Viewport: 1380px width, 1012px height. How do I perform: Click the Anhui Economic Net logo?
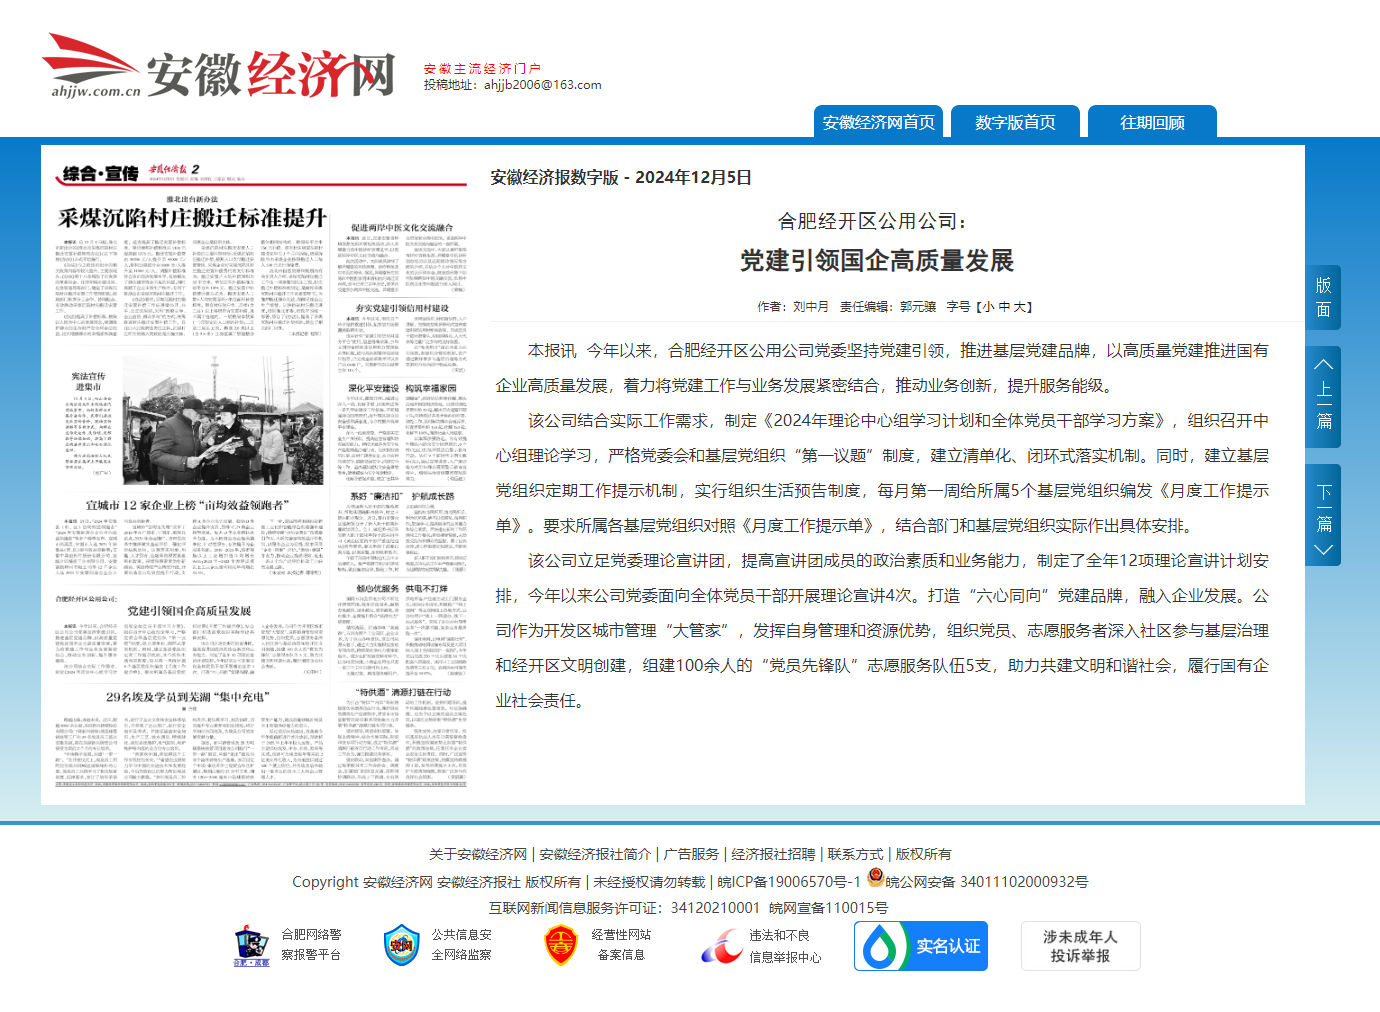(x=218, y=68)
